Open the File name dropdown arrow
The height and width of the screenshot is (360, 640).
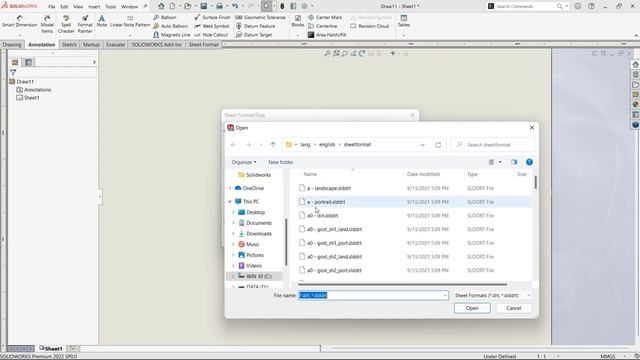pyautogui.click(x=445, y=295)
